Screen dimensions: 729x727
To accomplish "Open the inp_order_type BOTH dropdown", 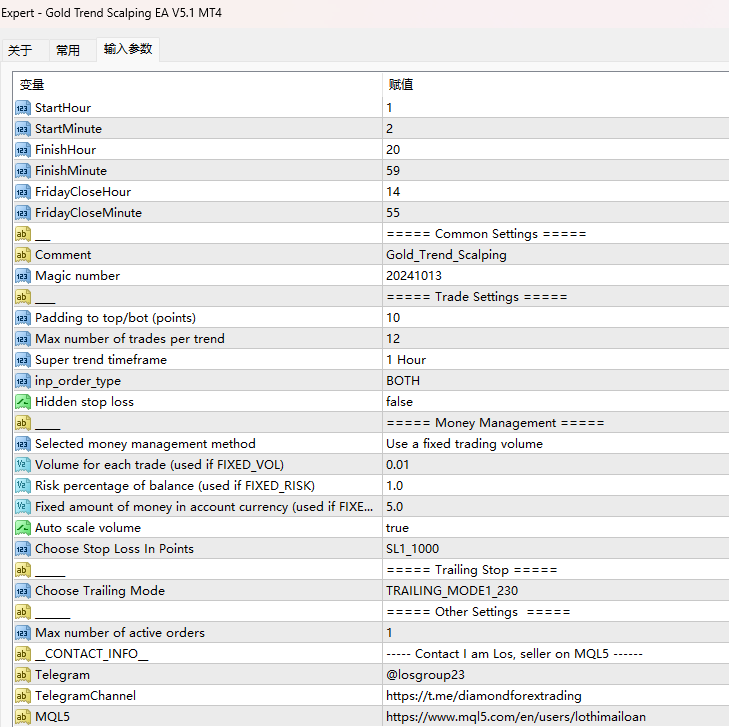I will coord(556,381).
